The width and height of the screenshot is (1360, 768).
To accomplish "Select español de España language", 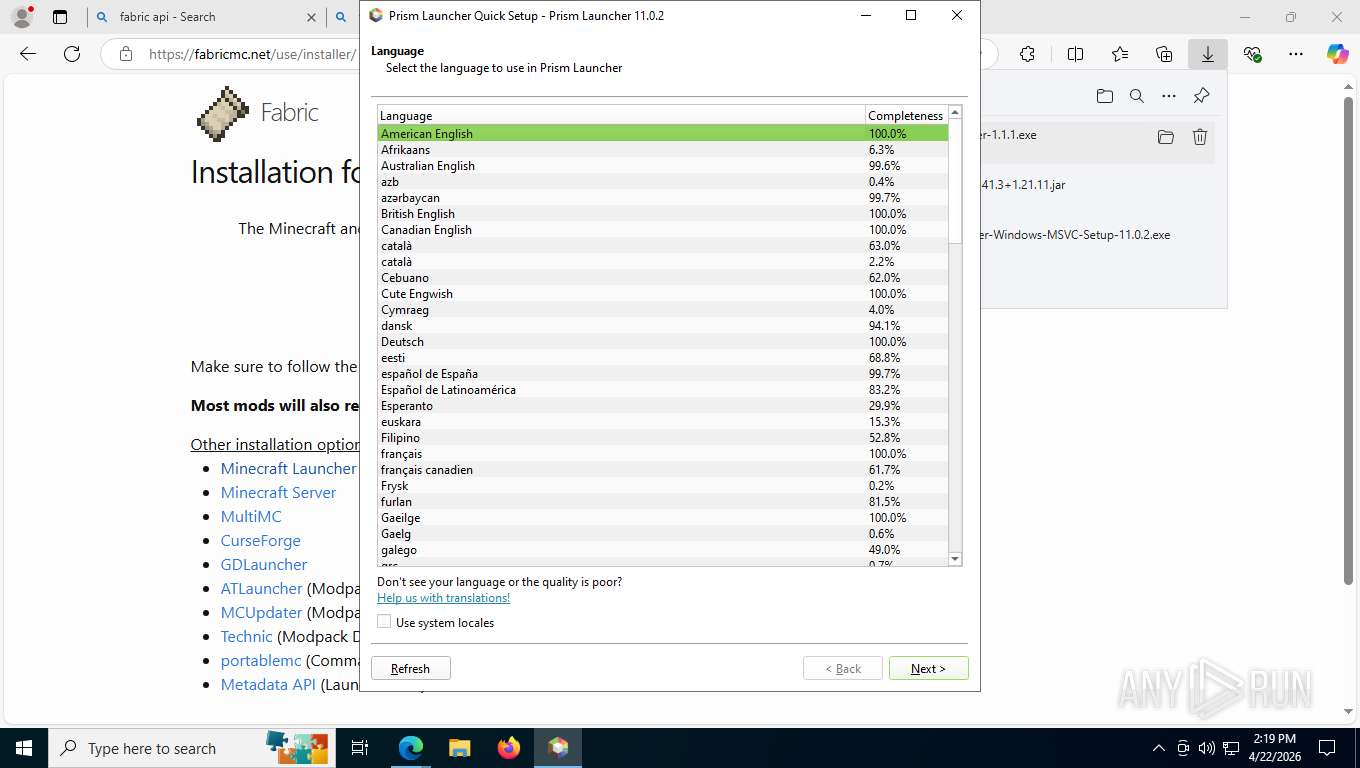I will click(x=662, y=373).
